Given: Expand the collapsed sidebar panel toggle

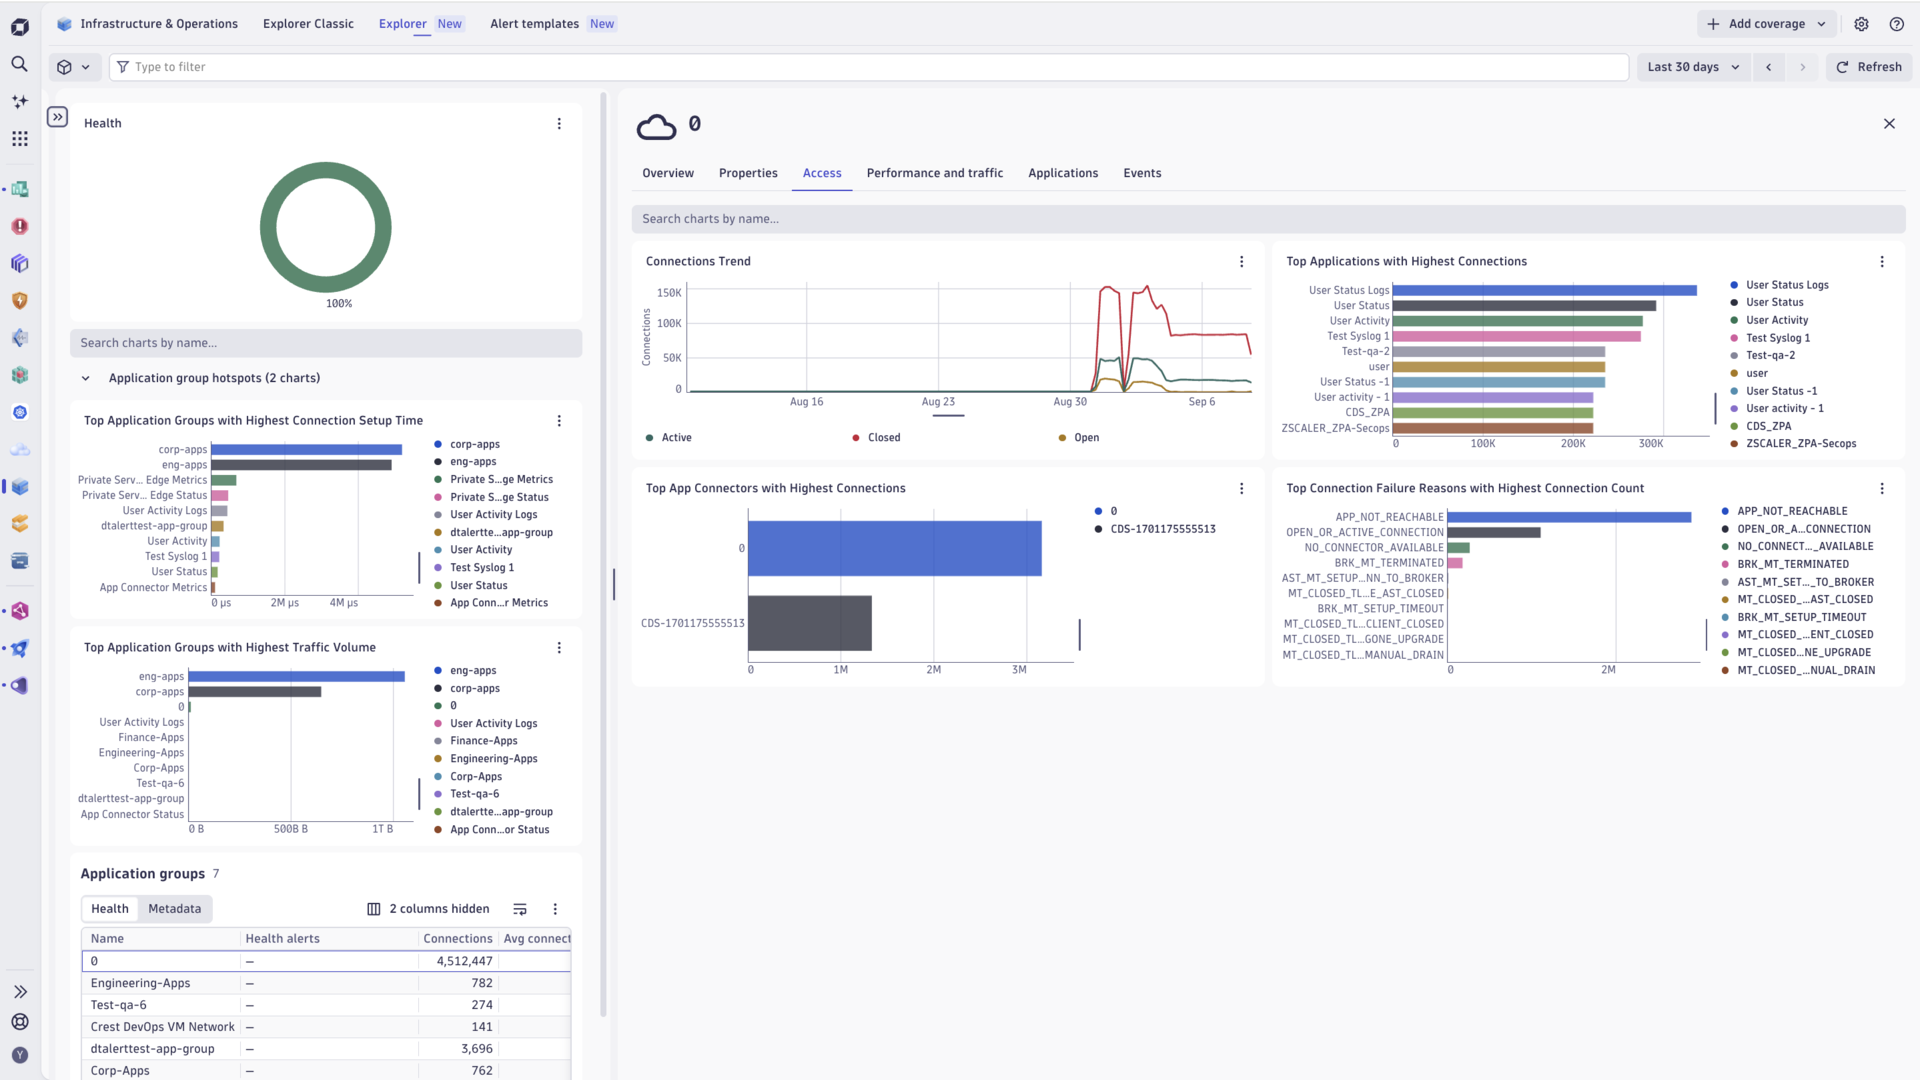Looking at the screenshot, I should pyautogui.click(x=58, y=117).
